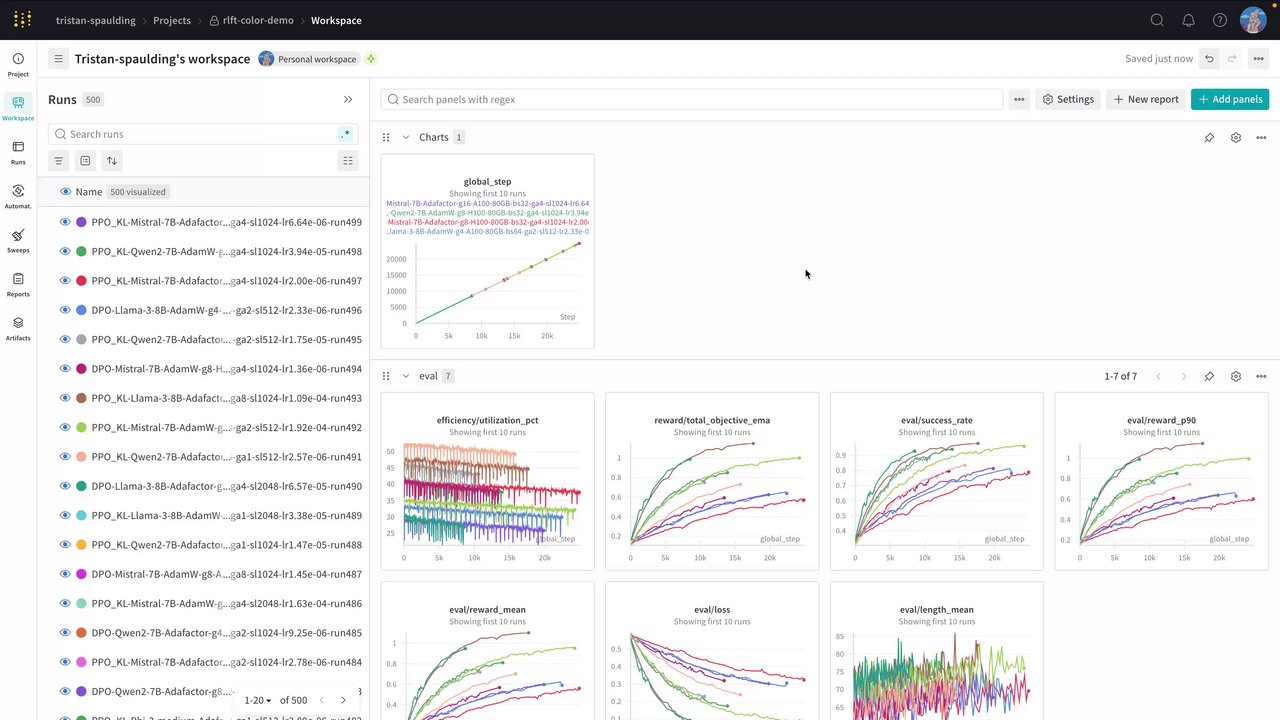1280x720 pixels.
Task: Toggle visibility of DPO-Llama-3-8B run496
Action: coord(65,310)
